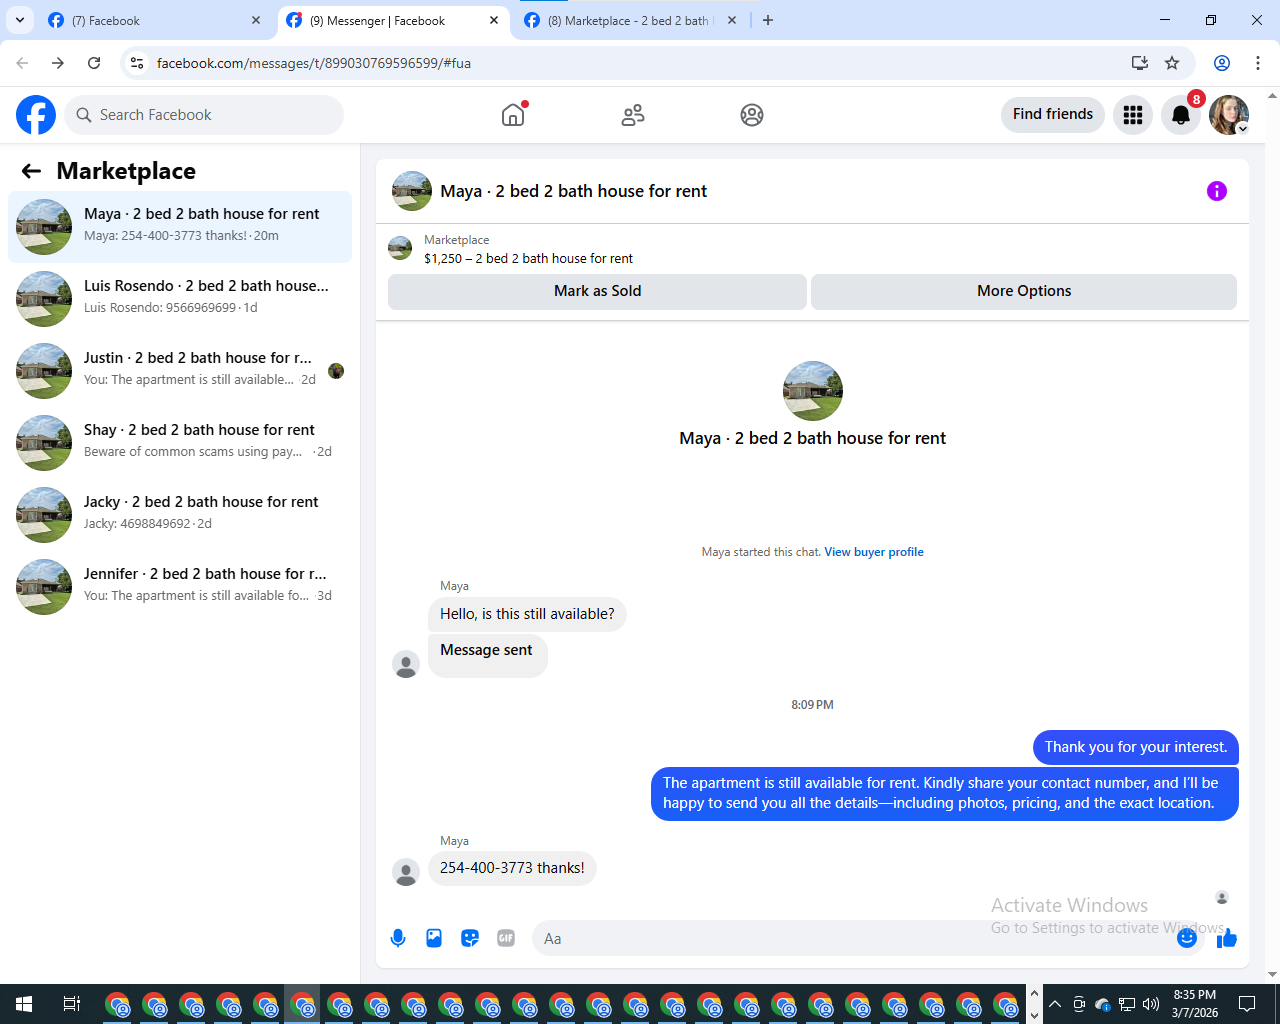Click the Facebook logo icon
Viewport: 1280px width, 1024px height.
click(36, 115)
